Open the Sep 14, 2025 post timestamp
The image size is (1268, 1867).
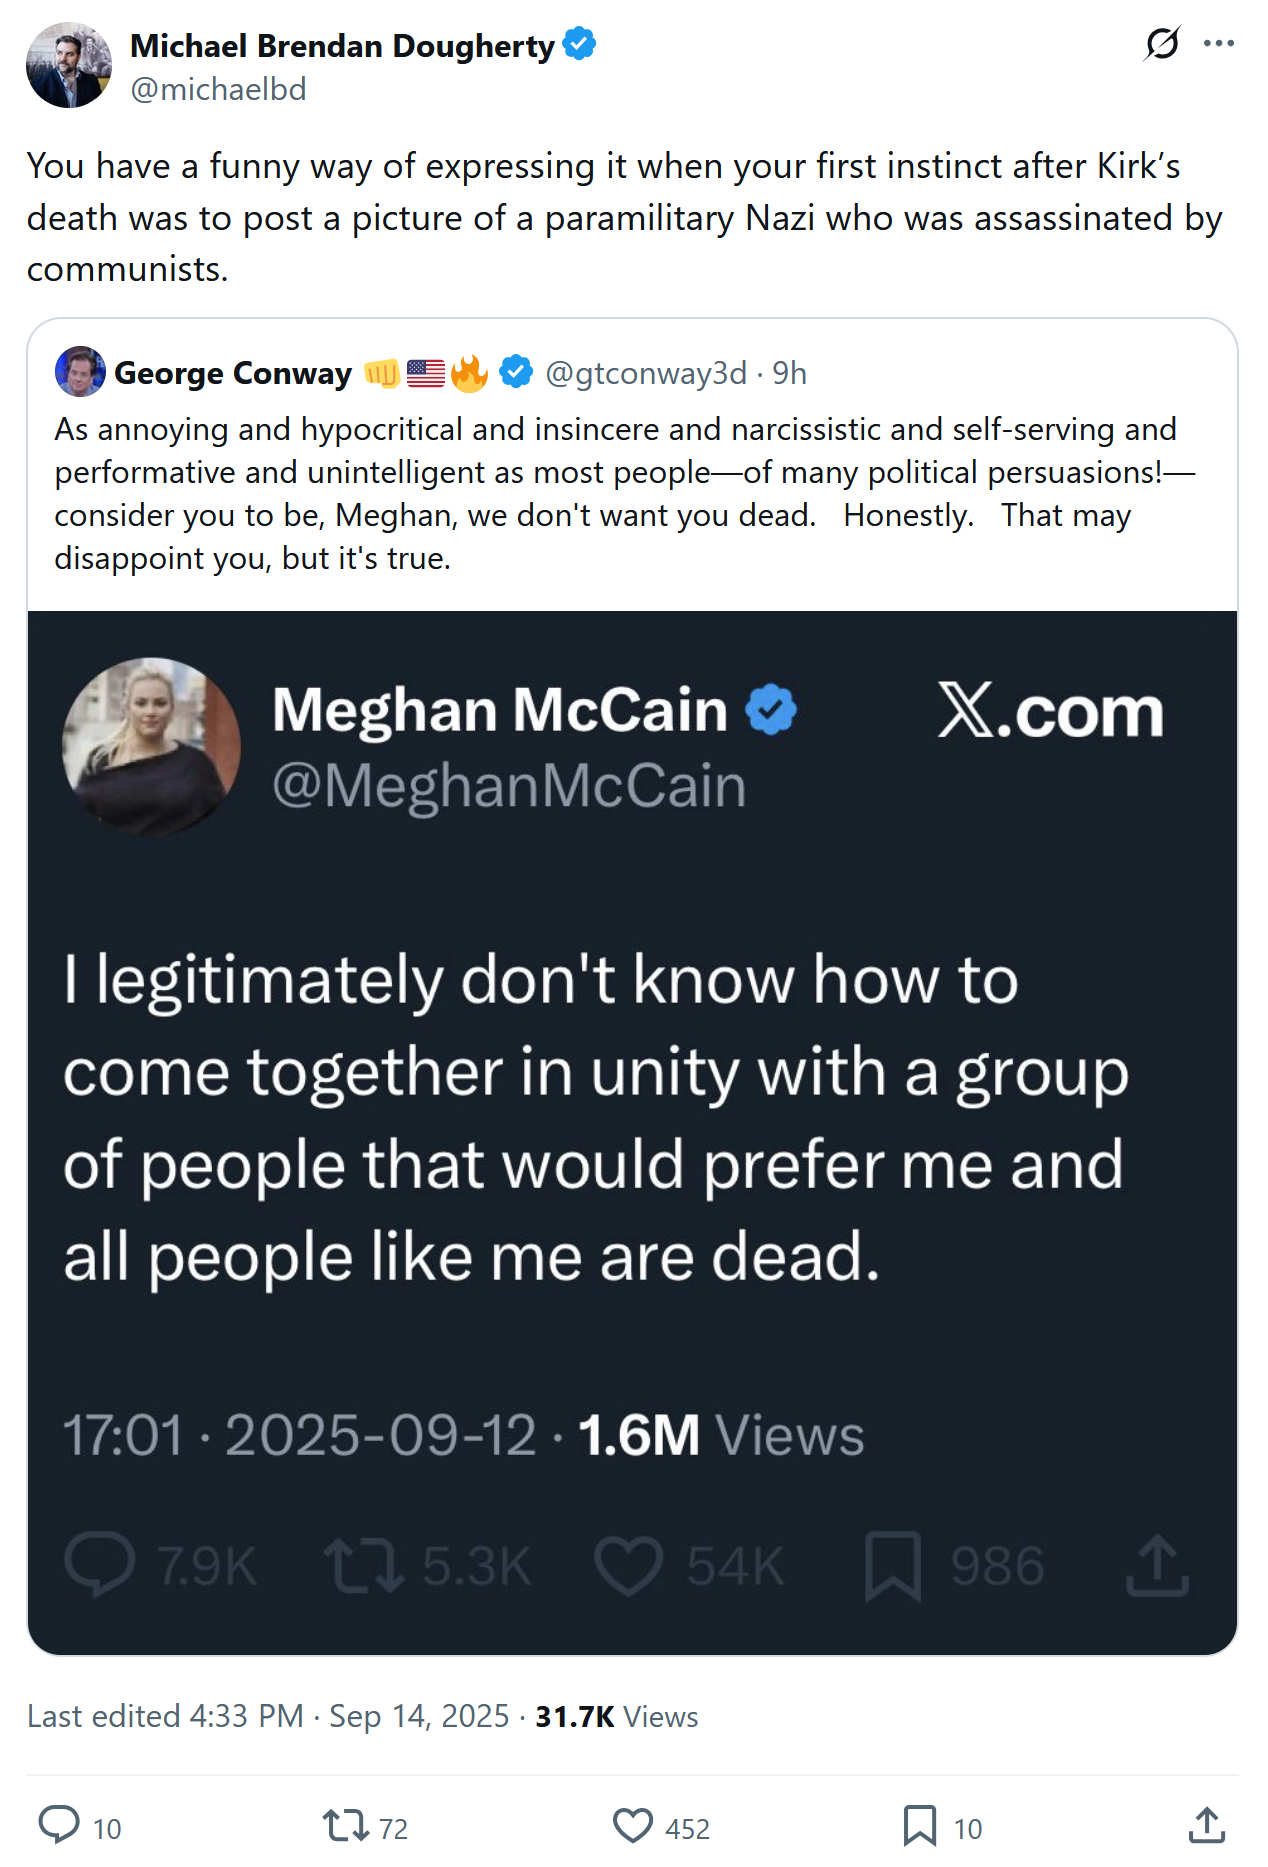pyautogui.click(x=419, y=1716)
